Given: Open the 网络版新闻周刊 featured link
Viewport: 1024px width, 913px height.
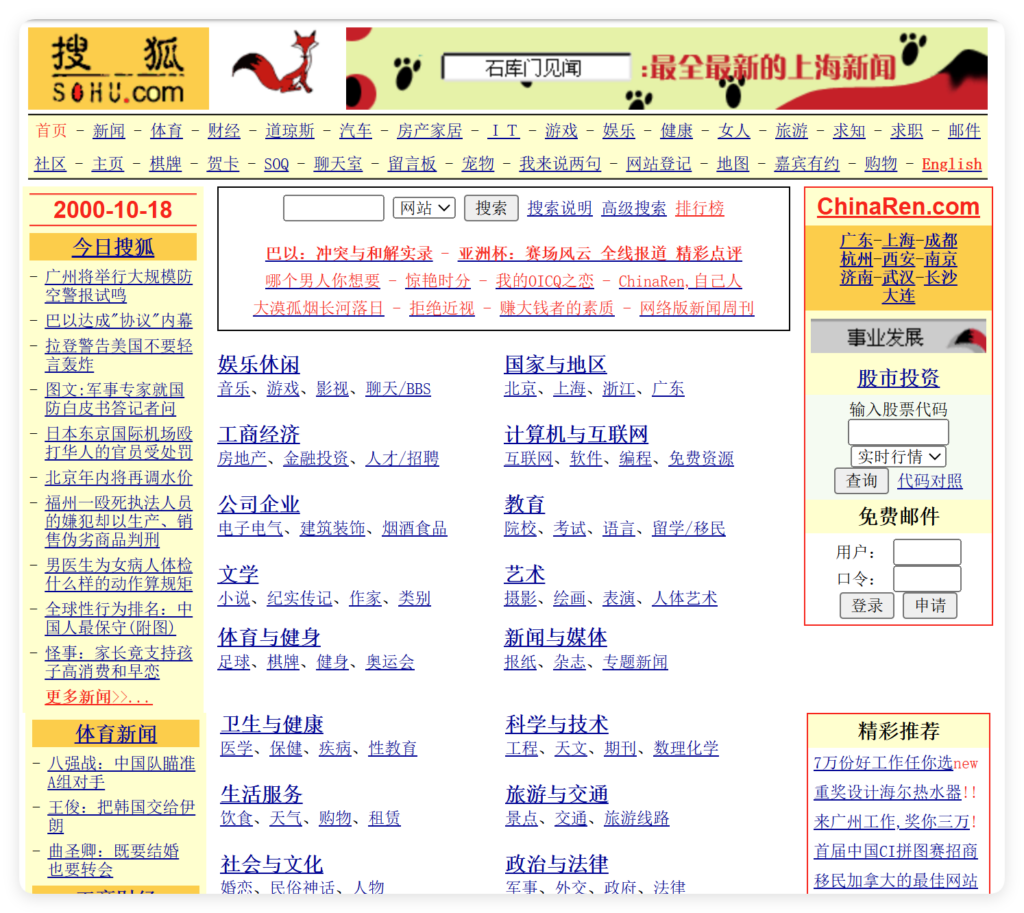Looking at the screenshot, I should [697, 308].
